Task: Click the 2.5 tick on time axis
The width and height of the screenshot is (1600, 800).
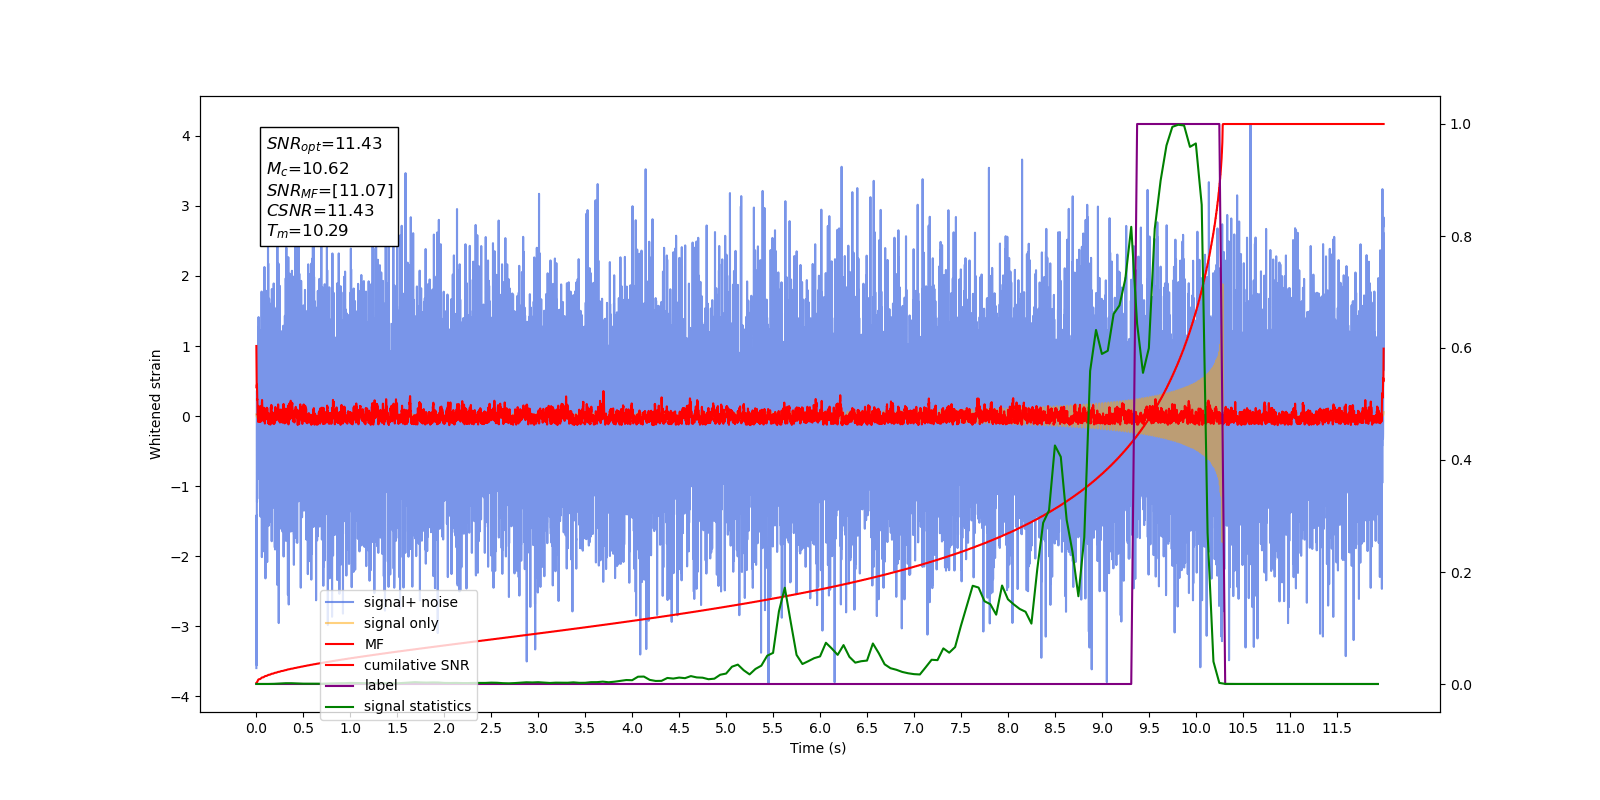Action: tap(491, 728)
